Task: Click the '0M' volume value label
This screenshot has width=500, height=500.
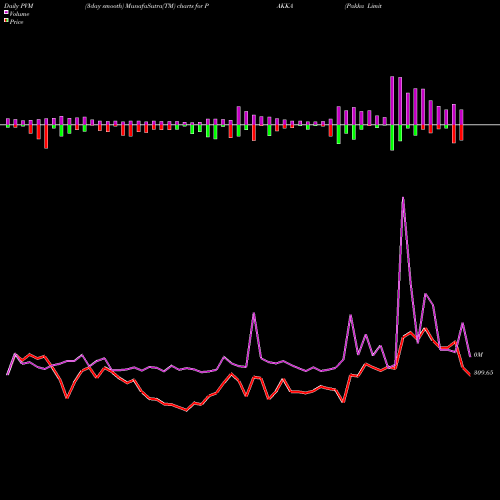Action: click(x=478, y=355)
